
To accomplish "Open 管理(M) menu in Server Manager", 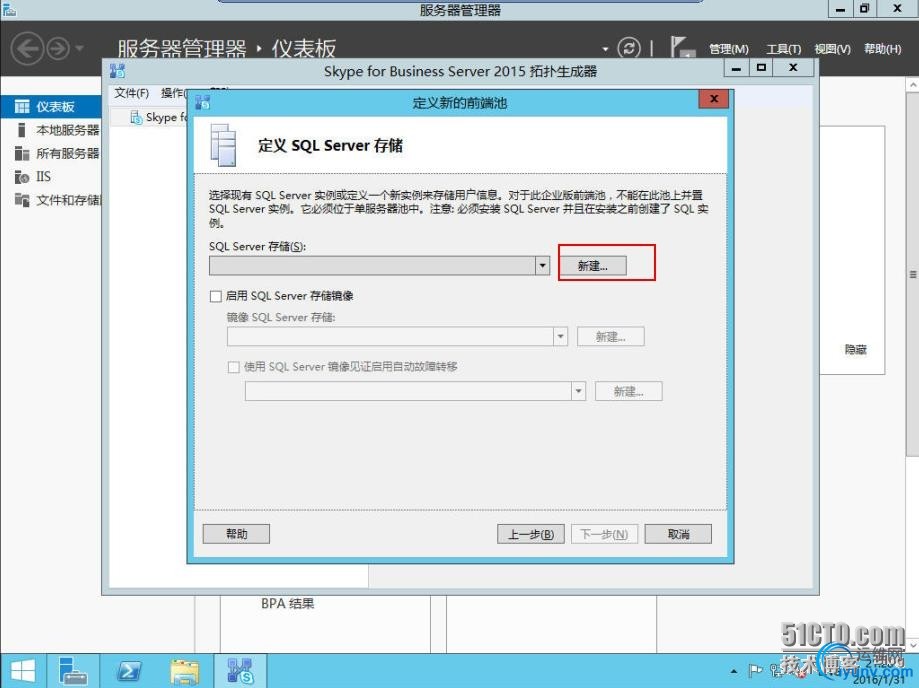I will (729, 49).
